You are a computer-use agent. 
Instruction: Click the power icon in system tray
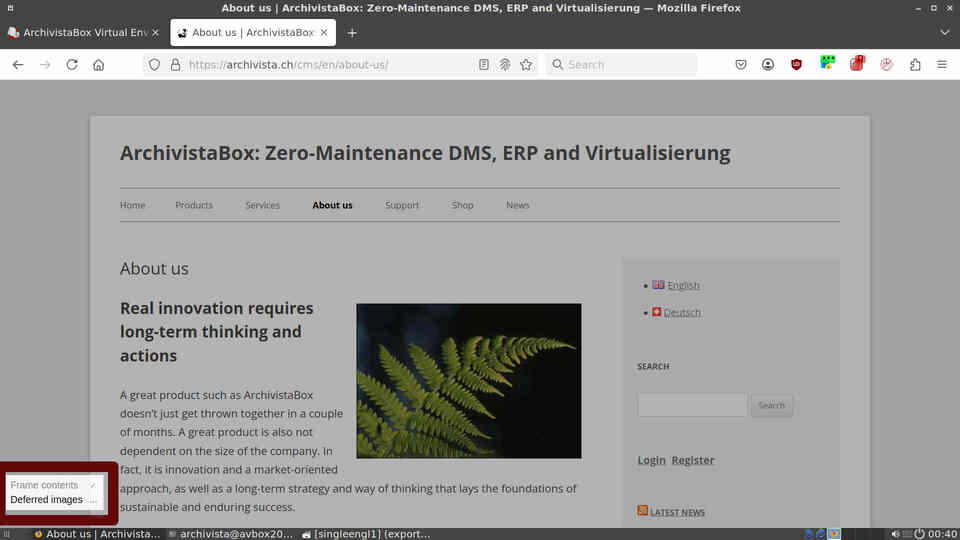pyautogui.click(x=919, y=534)
